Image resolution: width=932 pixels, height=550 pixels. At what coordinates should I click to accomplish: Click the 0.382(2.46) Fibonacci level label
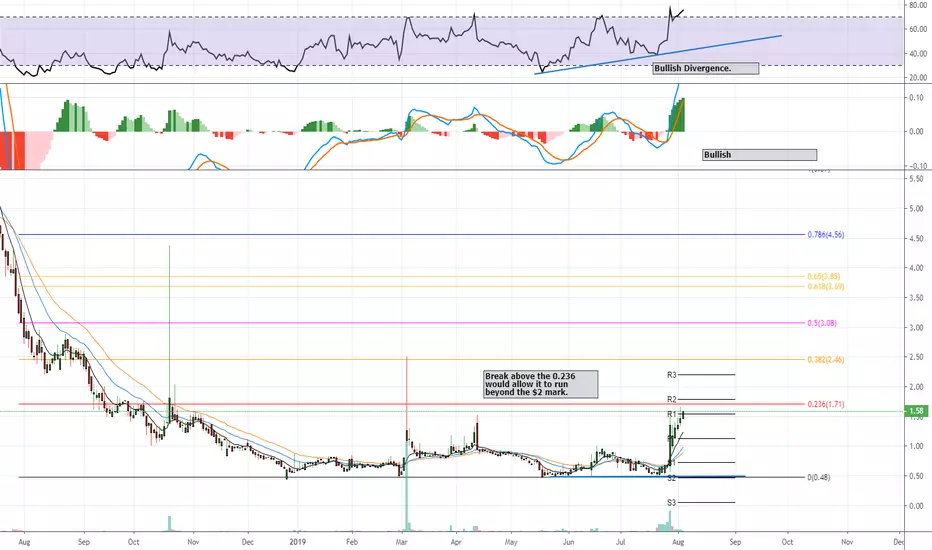coord(825,360)
